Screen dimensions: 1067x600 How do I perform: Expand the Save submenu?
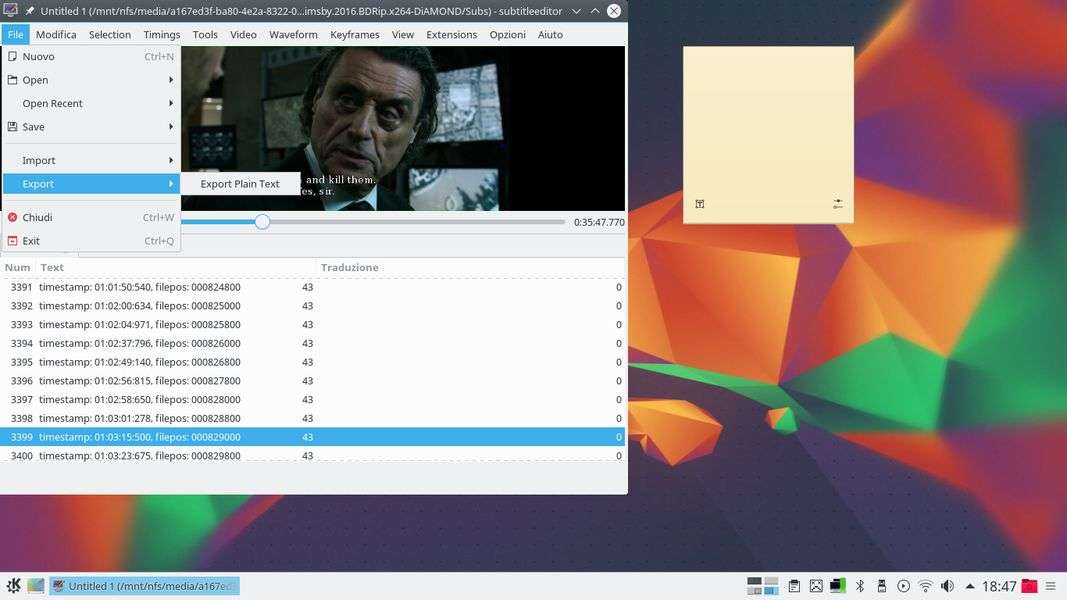[x=91, y=127]
